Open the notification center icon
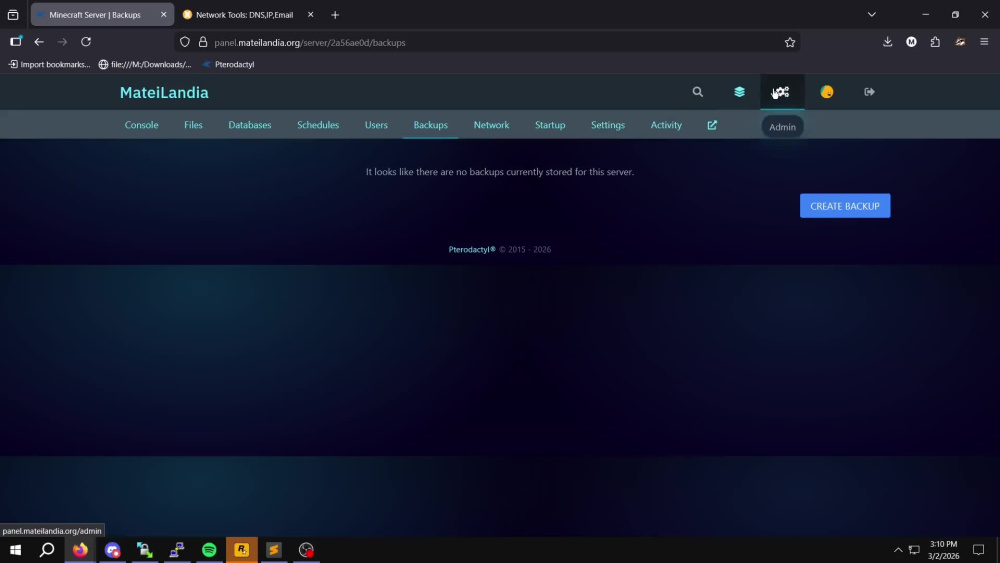1000x563 pixels. [978, 550]
